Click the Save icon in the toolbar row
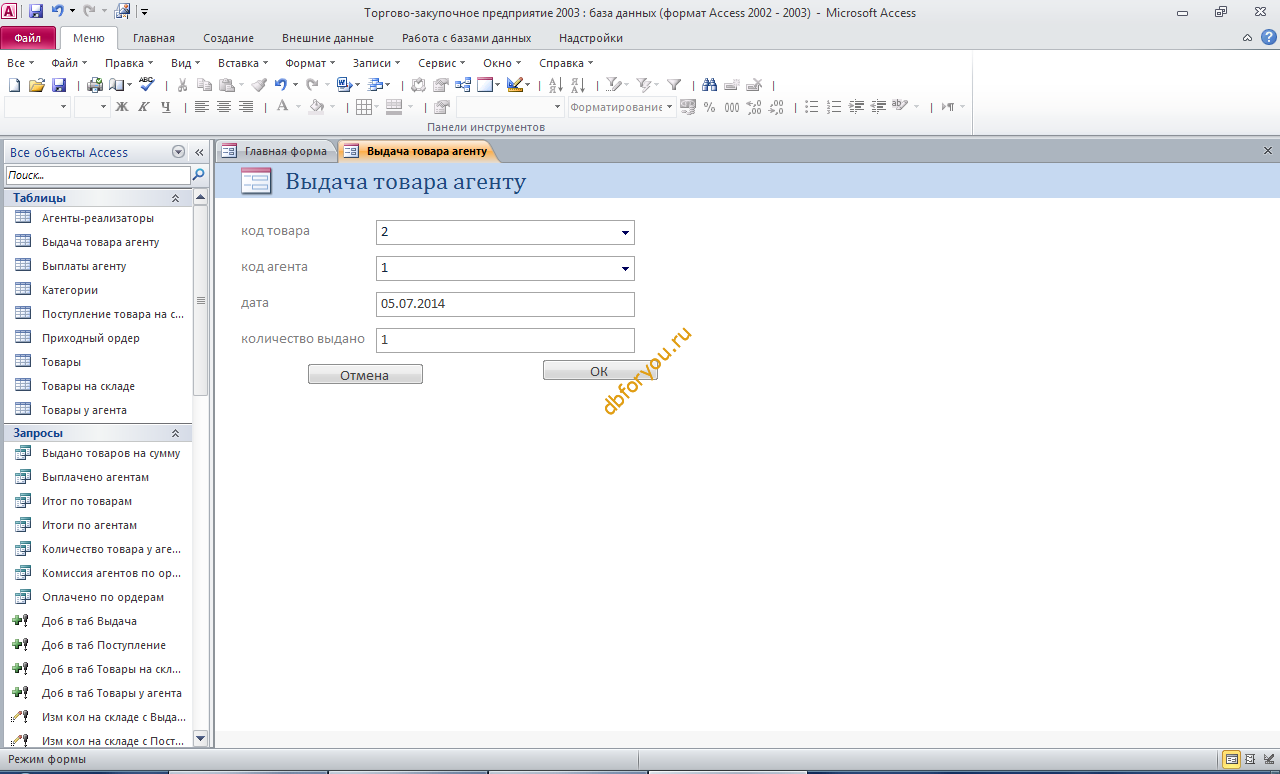Screen dimensions: 1280x774 click(59, 85)
